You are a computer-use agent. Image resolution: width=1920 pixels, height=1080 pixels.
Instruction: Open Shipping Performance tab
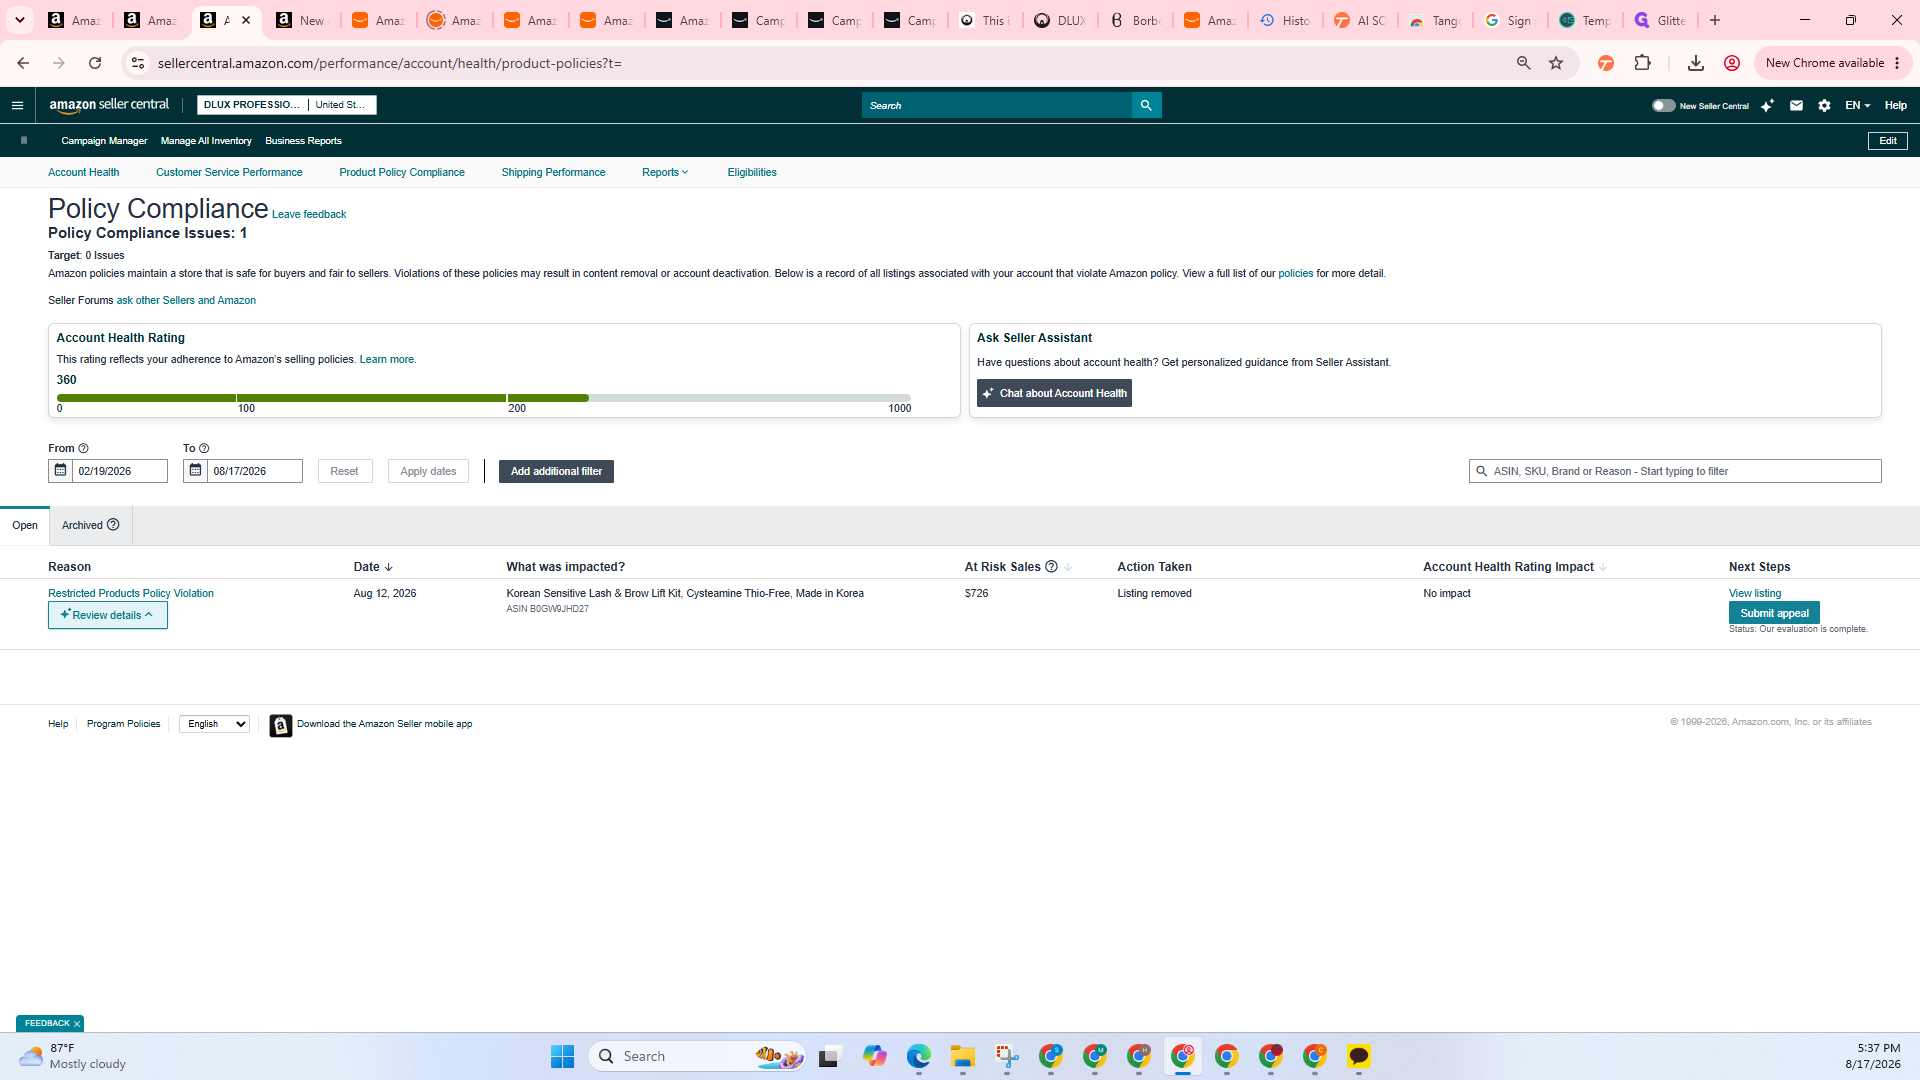point(553,172)
